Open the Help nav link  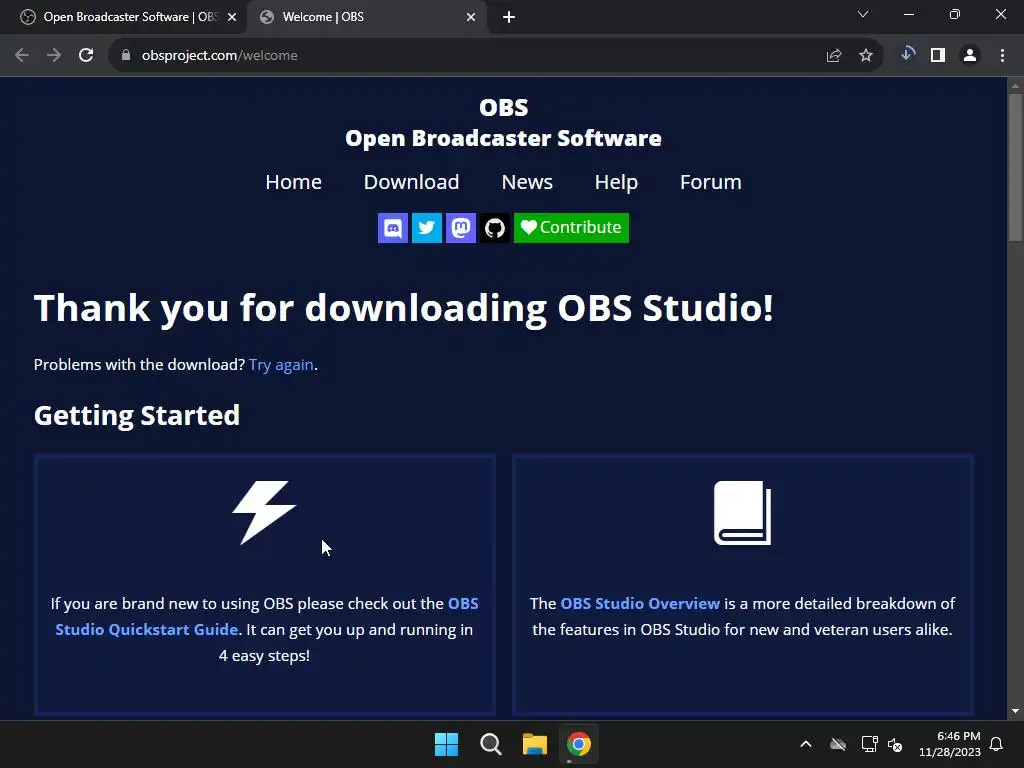click(x=616, y=182)
